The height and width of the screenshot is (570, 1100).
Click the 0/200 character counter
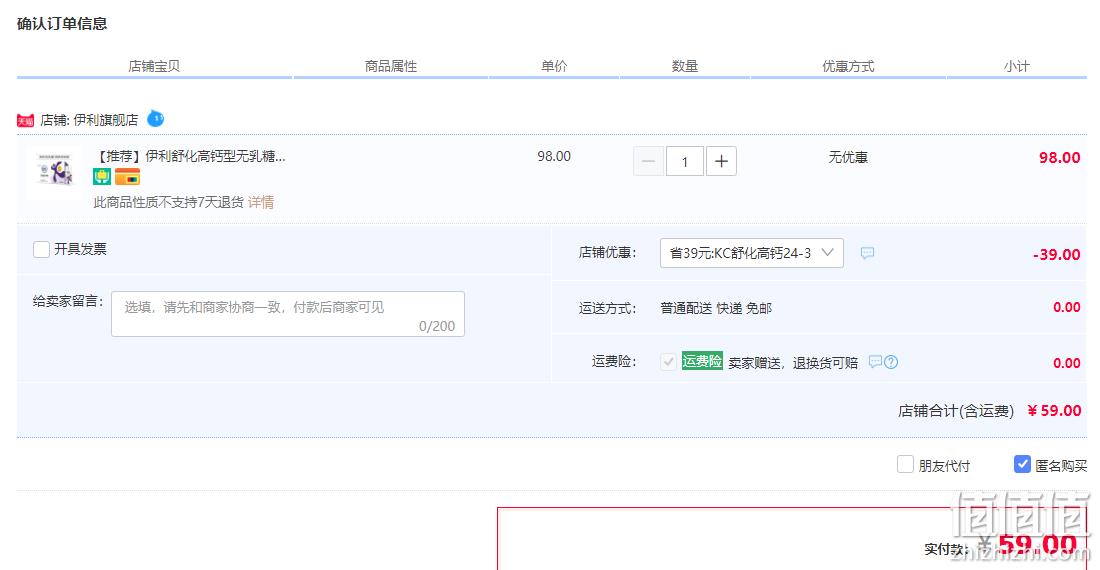pos(437,326)
